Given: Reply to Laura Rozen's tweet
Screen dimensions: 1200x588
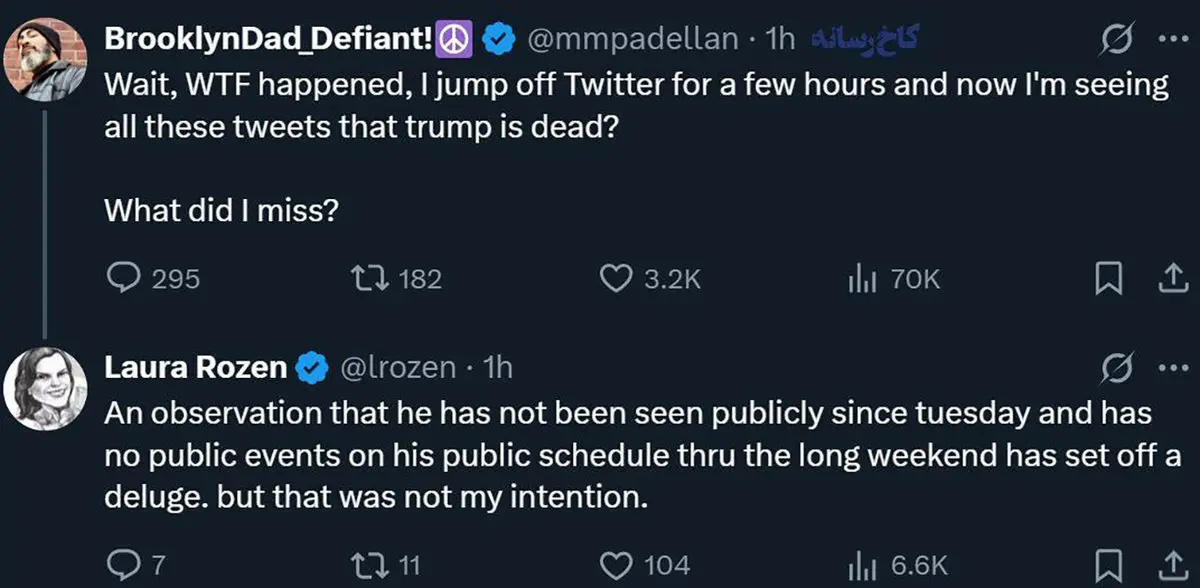Looking at the screenshot, I should point(123,565).
